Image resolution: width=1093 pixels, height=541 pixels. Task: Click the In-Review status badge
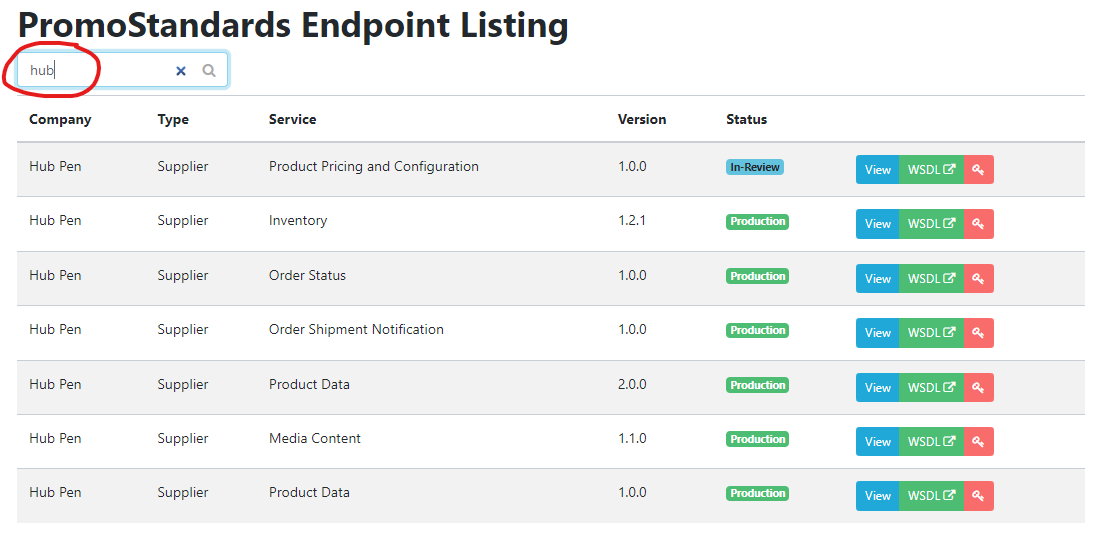coord(754,167)
